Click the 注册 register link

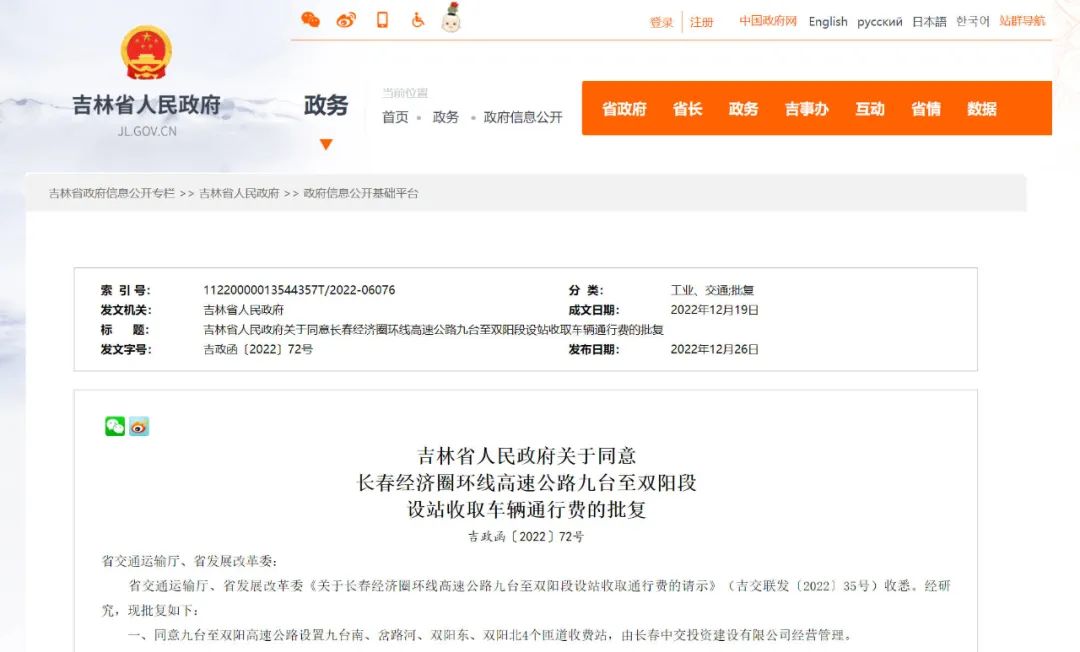(701, 22)
